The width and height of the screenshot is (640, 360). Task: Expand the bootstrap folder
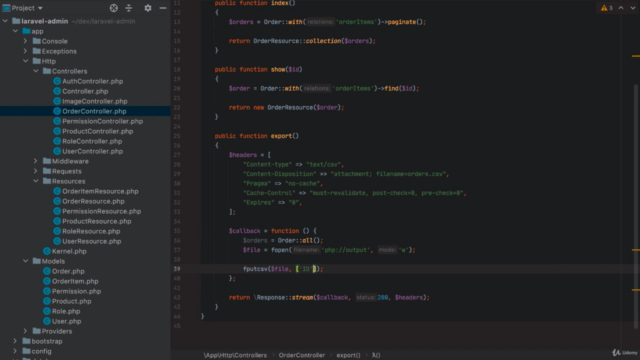(x=15, y=341)
